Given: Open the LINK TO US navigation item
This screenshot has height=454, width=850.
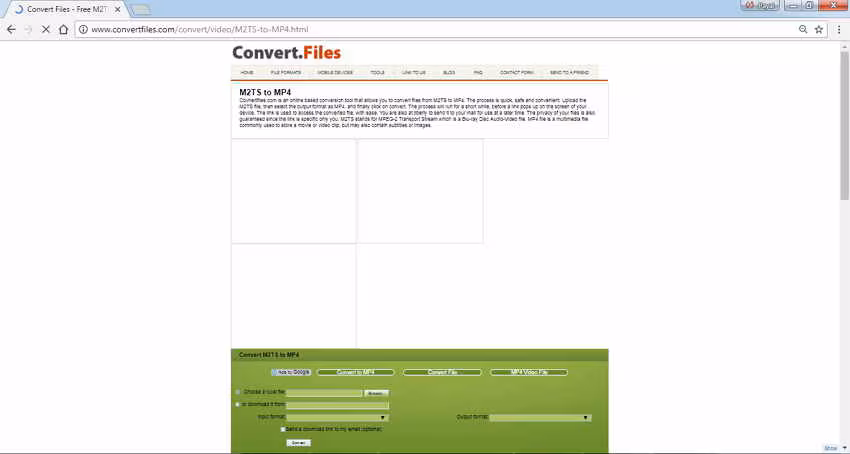Looking at the screenshot, I should 414,72.
